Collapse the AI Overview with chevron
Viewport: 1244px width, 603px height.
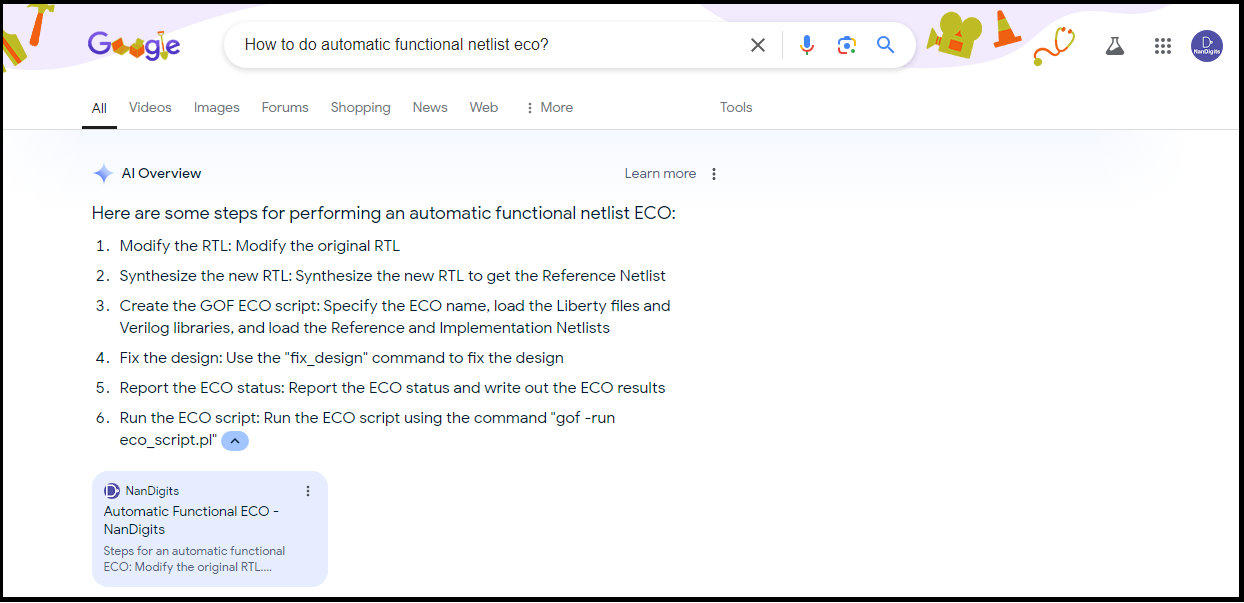pos(235,440)
